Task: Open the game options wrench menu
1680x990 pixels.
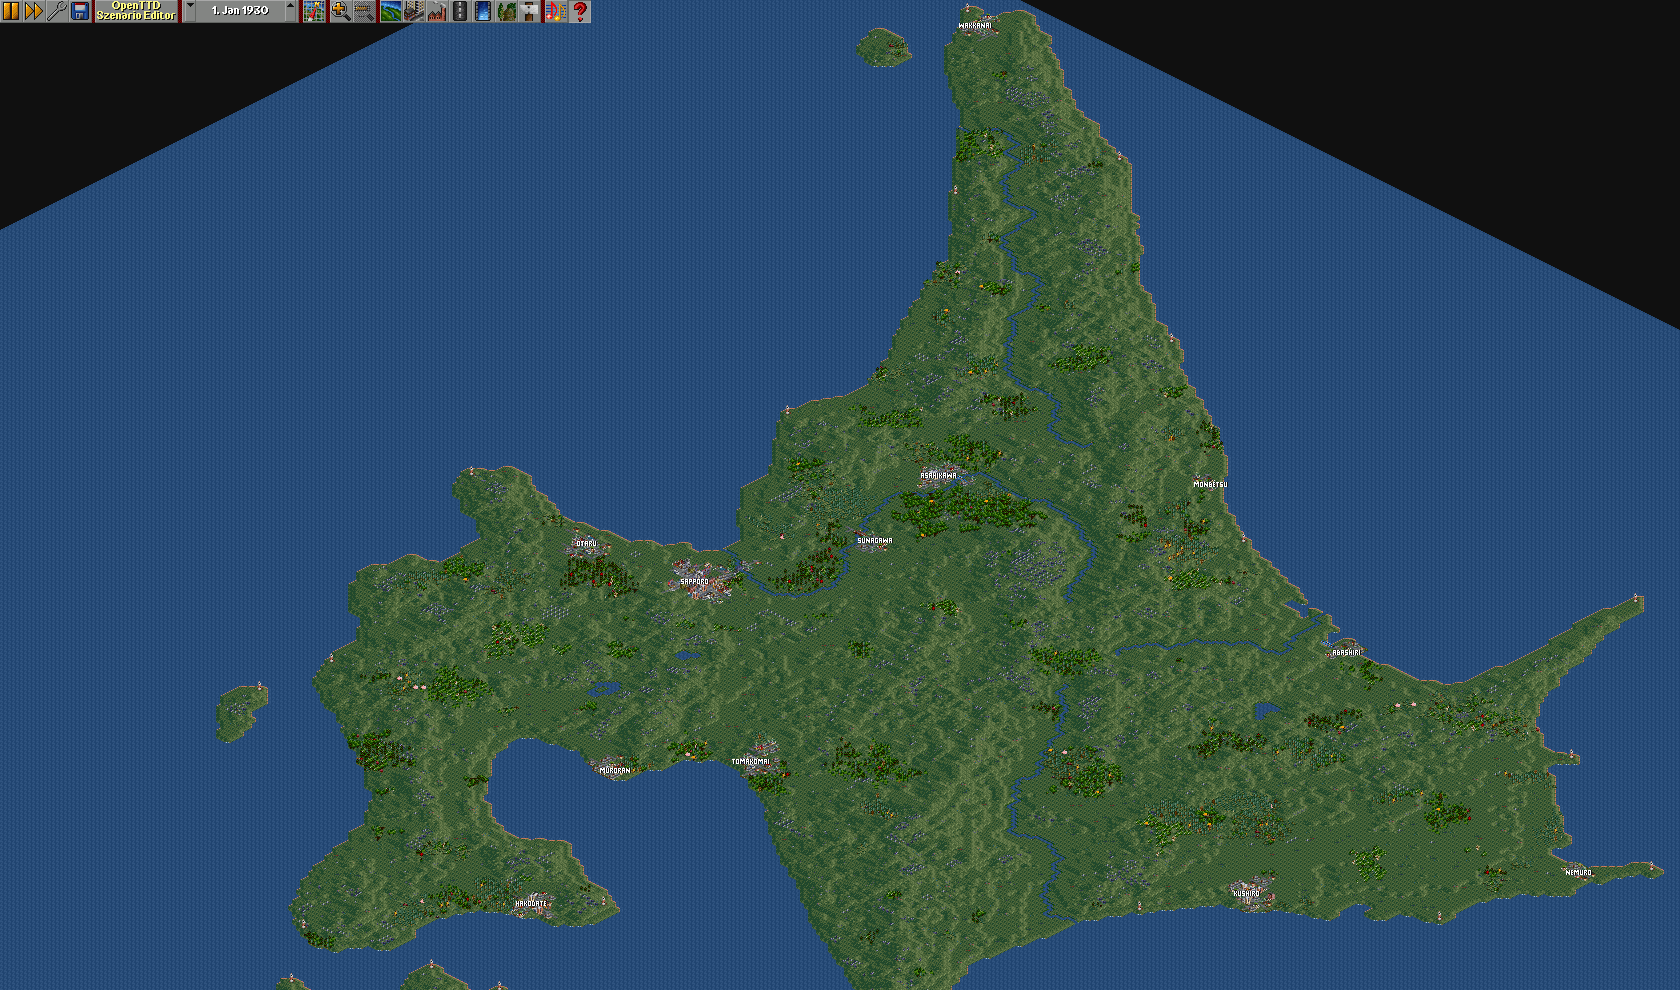Action: tap(57, 11)
